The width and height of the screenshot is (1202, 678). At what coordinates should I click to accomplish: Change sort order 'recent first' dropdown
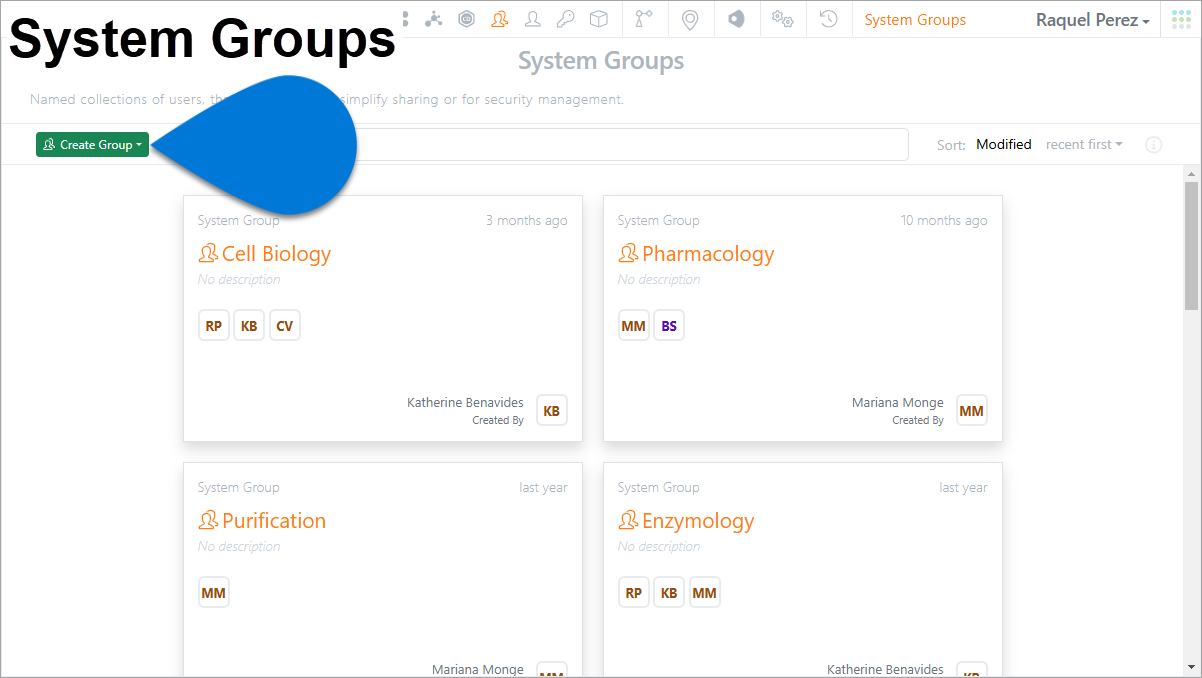(x=1084, y=145)
